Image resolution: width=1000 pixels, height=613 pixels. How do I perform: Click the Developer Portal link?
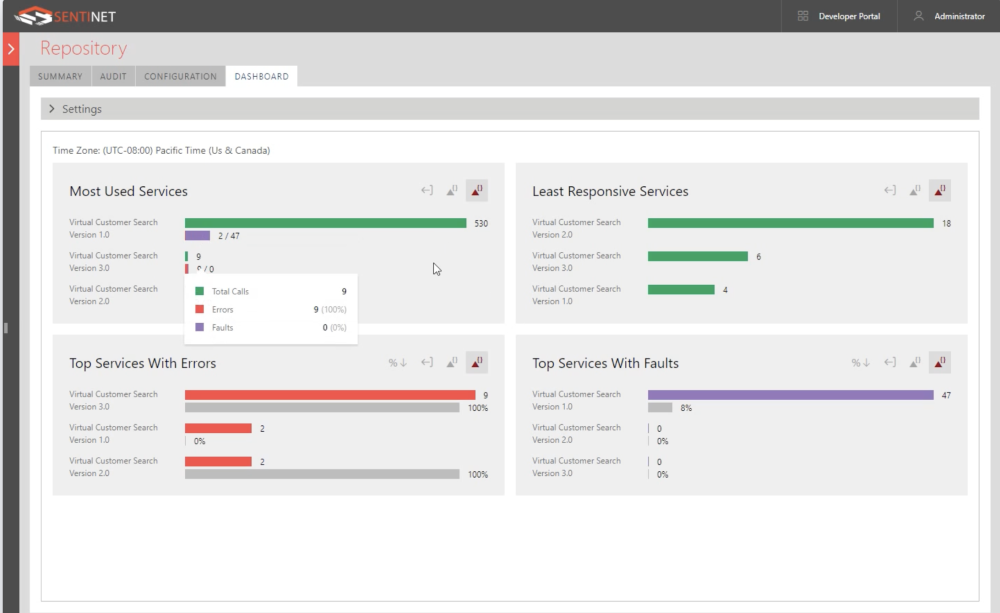point(849,16)
